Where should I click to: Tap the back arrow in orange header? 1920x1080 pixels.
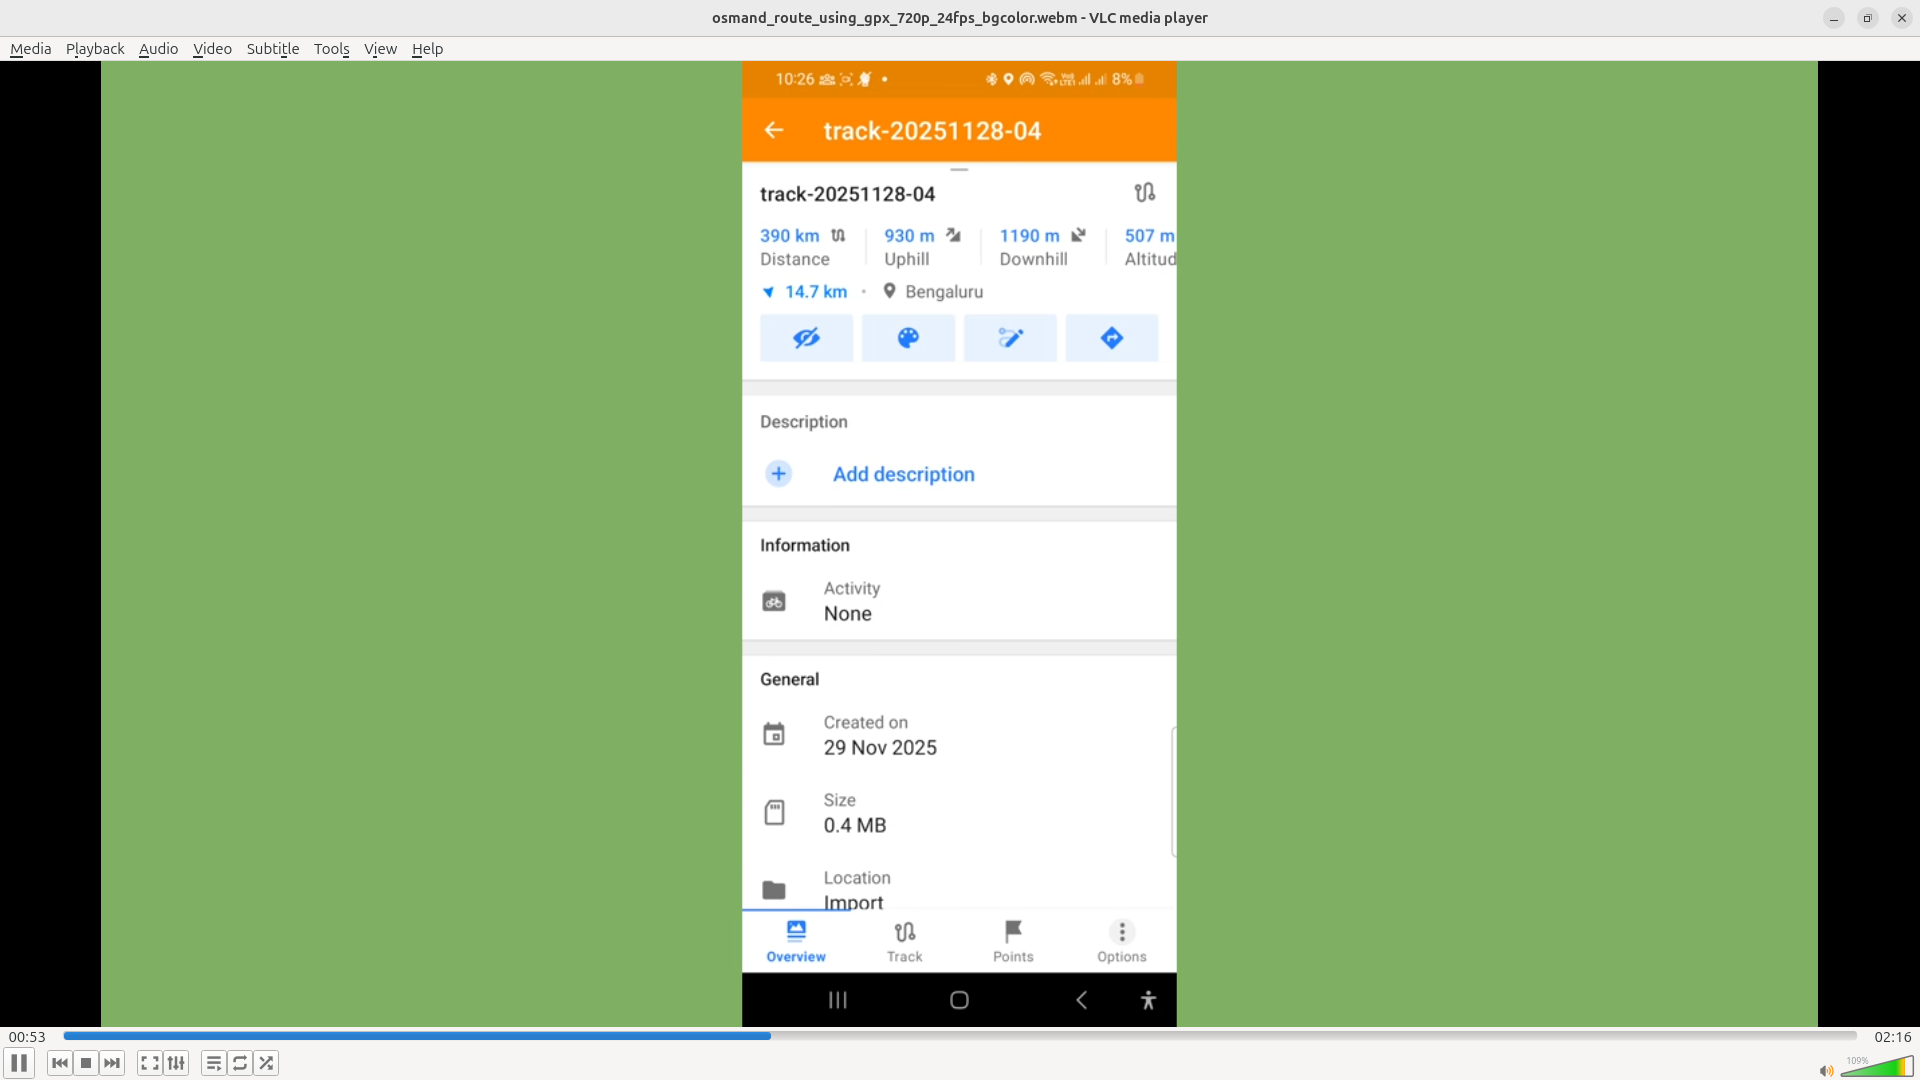coord(773,130)
